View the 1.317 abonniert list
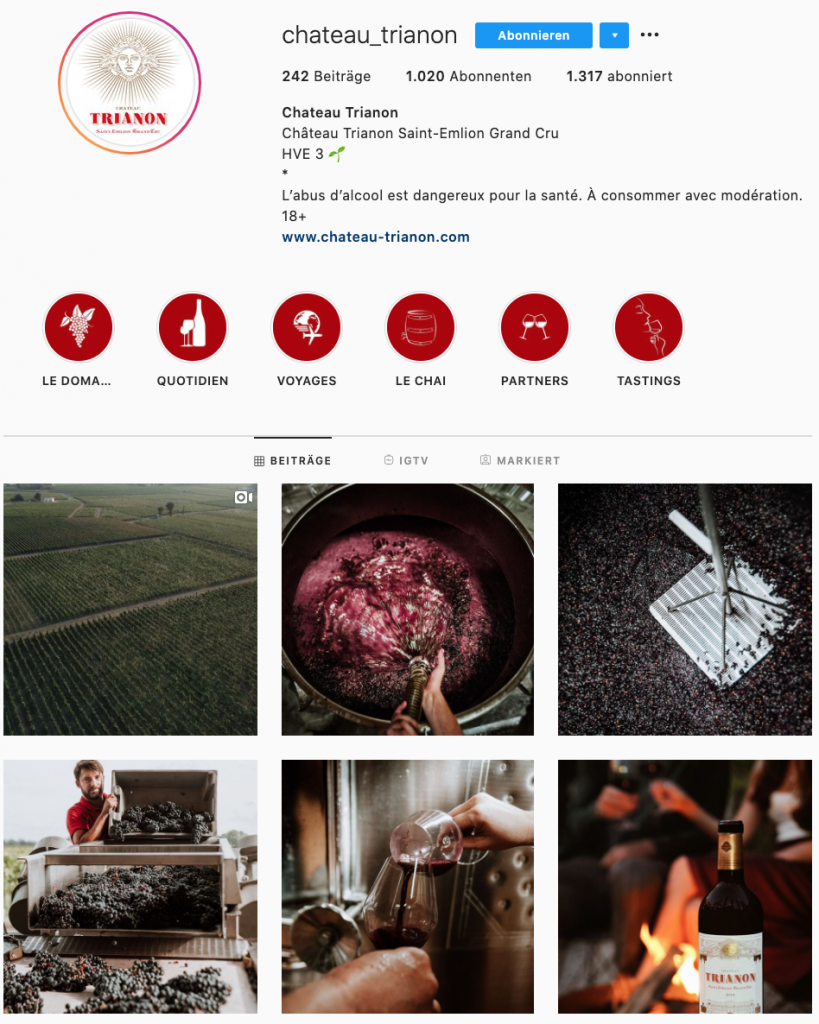The height and width of the screenshot is (1024, 819). (x=619, y=76)
